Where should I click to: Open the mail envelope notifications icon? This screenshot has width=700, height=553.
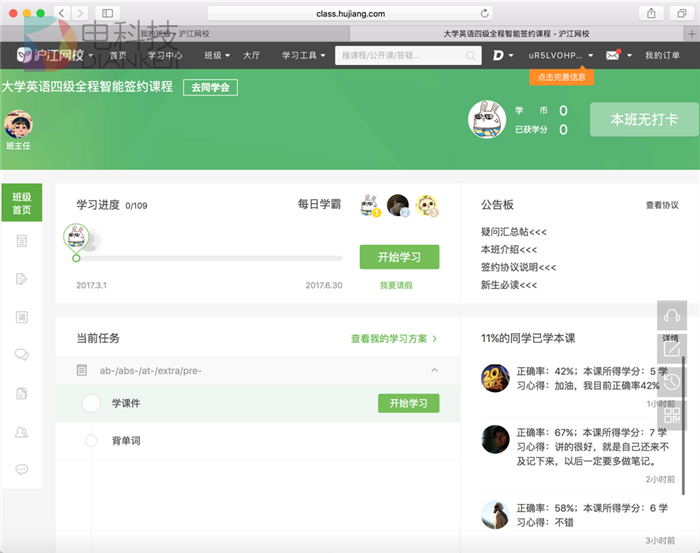[613, 55]
